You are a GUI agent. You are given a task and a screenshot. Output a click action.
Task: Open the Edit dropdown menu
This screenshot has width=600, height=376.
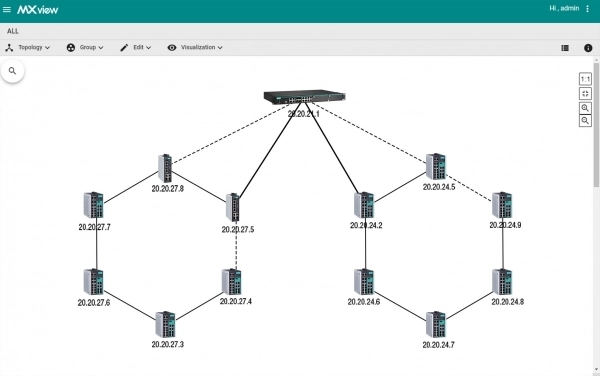click(135, 47)
